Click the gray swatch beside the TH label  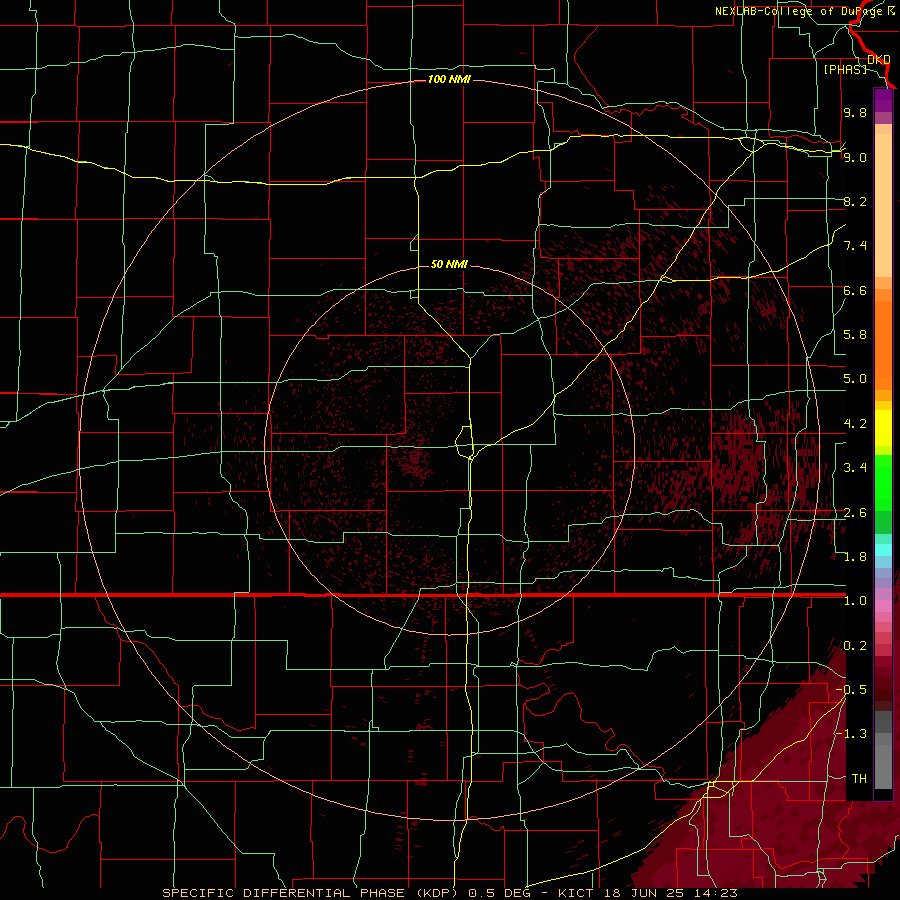click(x=883, y=769)
